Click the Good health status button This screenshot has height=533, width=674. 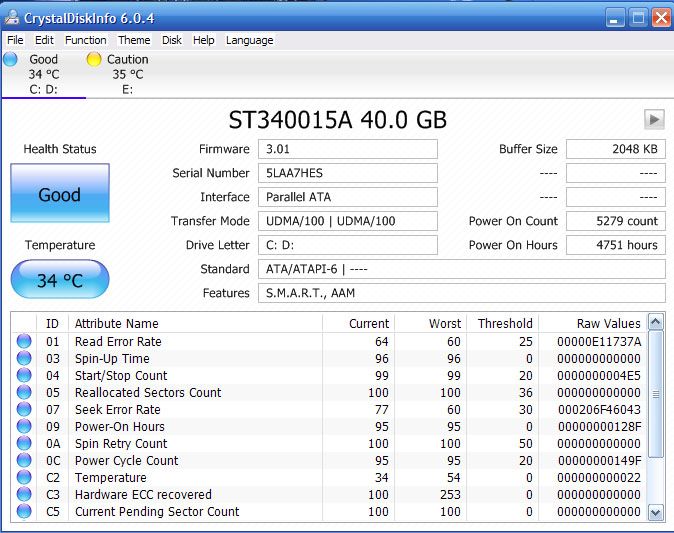[60, 193]
